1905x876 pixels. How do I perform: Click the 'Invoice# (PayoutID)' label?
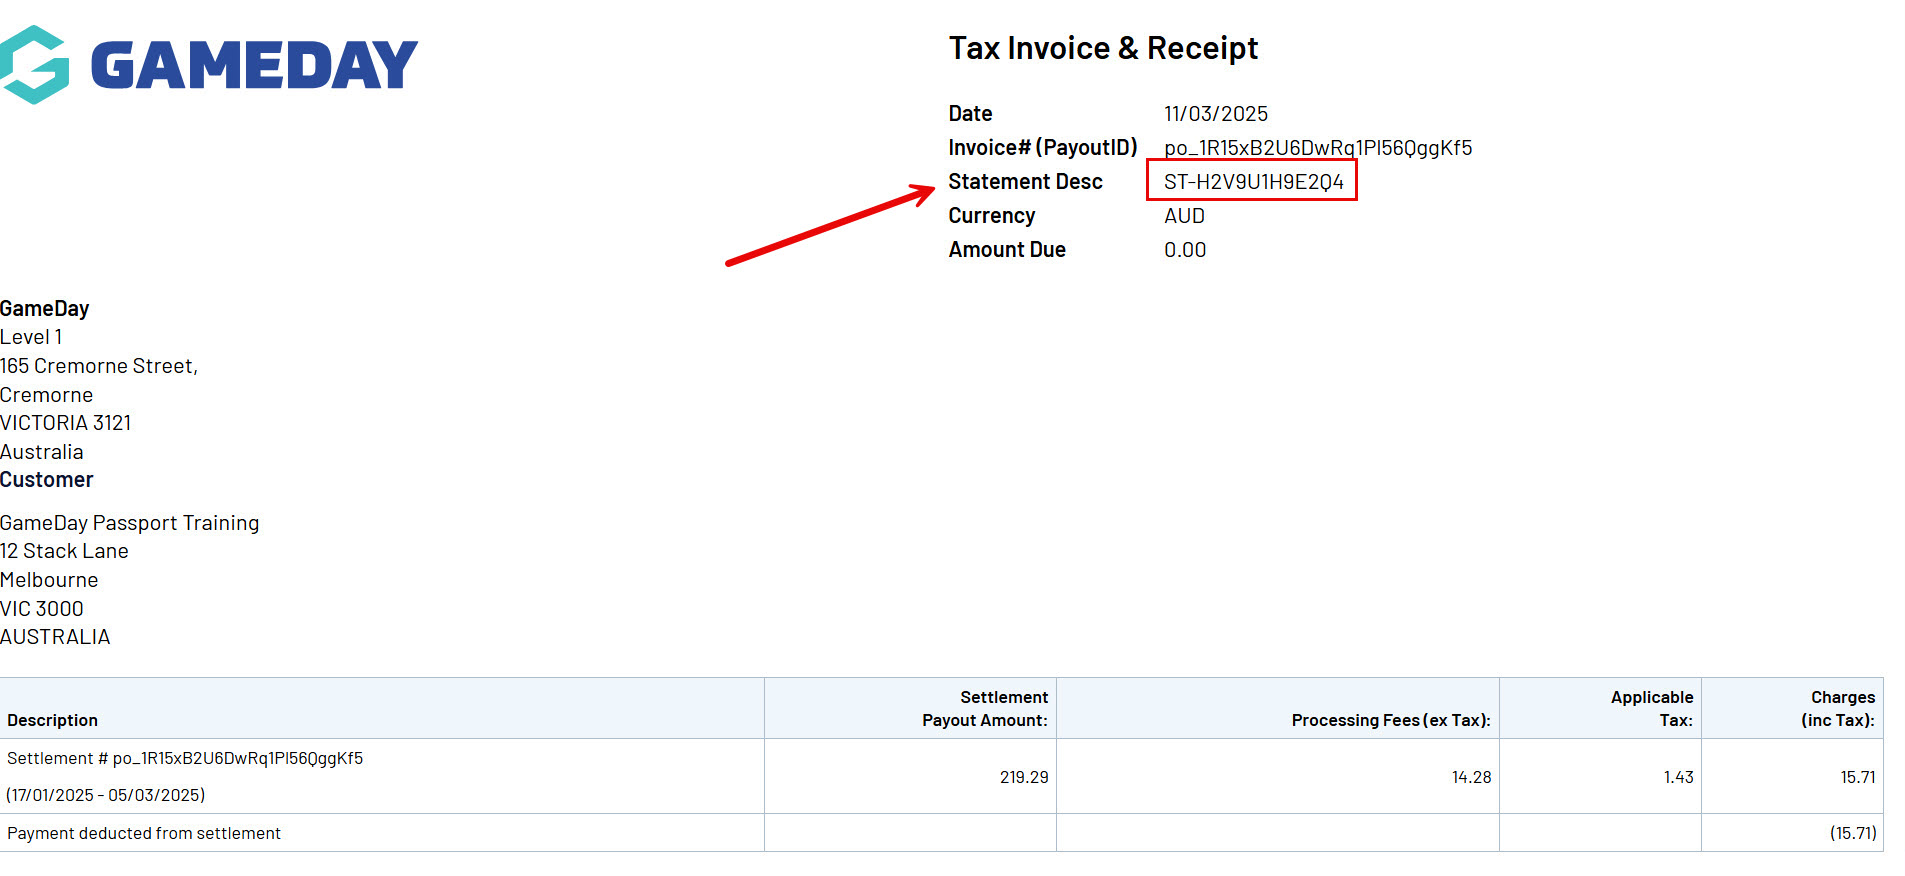1043,148
